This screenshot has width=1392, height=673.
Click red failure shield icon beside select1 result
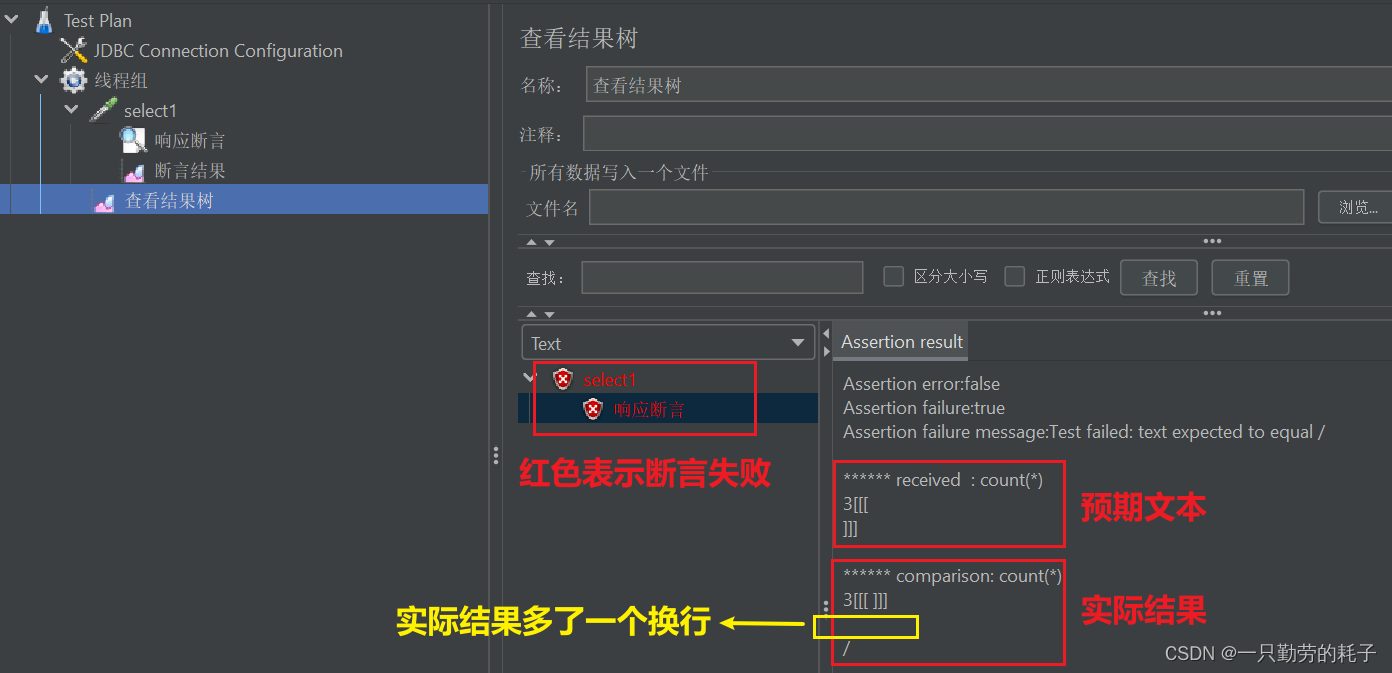(563, 379)
